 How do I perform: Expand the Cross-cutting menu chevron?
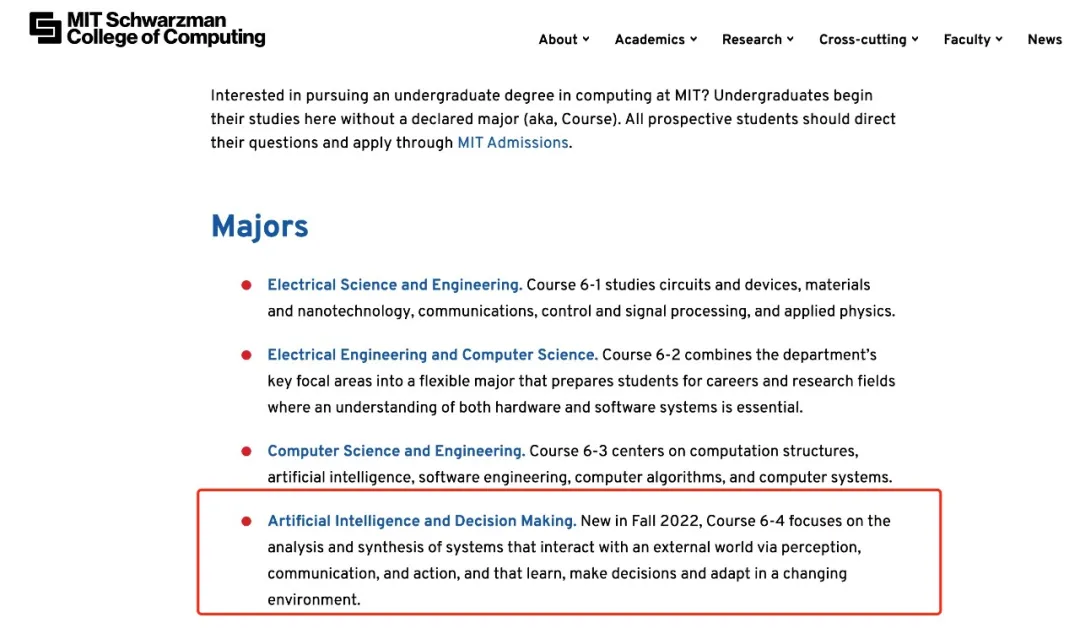coord(915,39)
